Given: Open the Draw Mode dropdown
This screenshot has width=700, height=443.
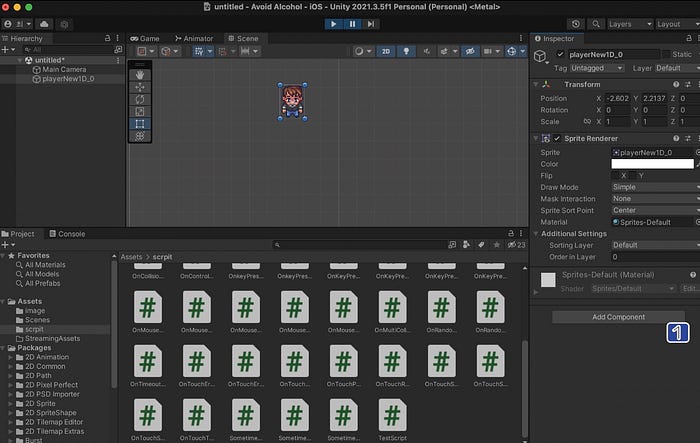Looking at the screenshot, I should coord(655,187).
